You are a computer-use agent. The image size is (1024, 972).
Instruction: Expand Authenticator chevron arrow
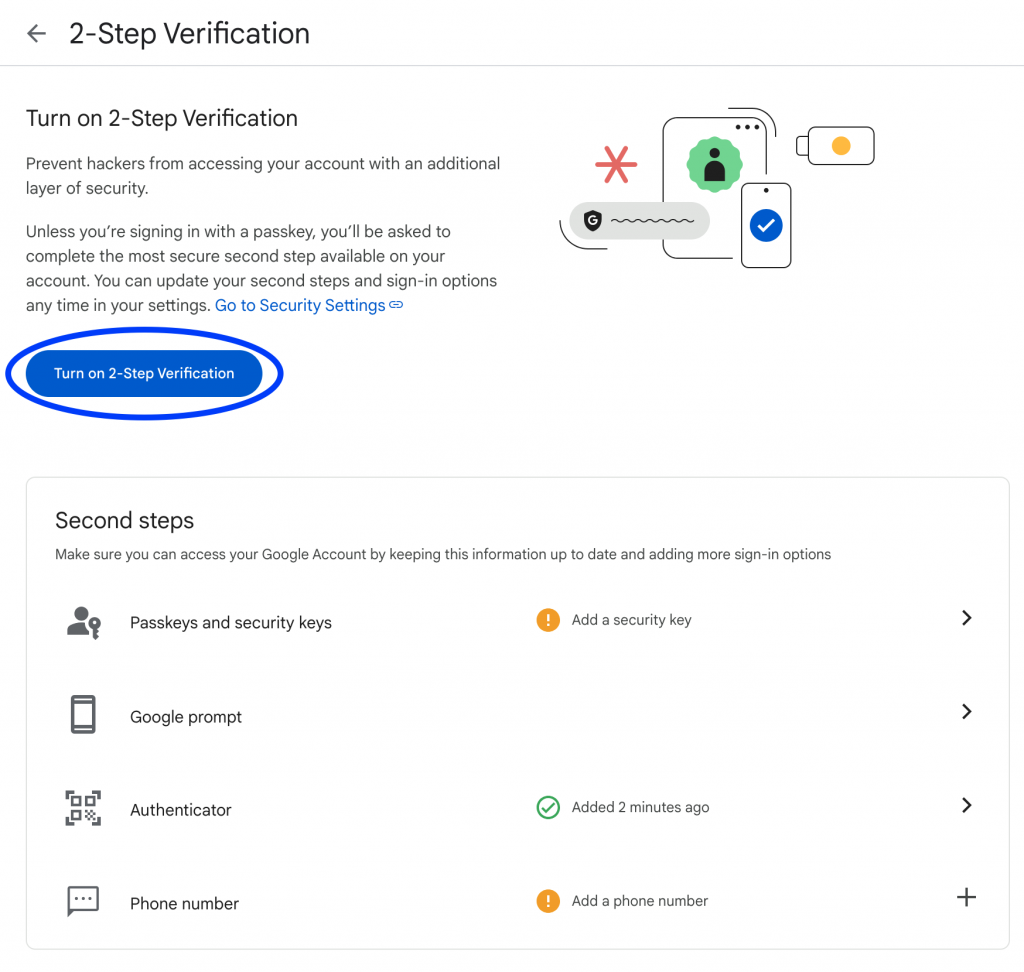pyautogui.click(x=967, y=805)
